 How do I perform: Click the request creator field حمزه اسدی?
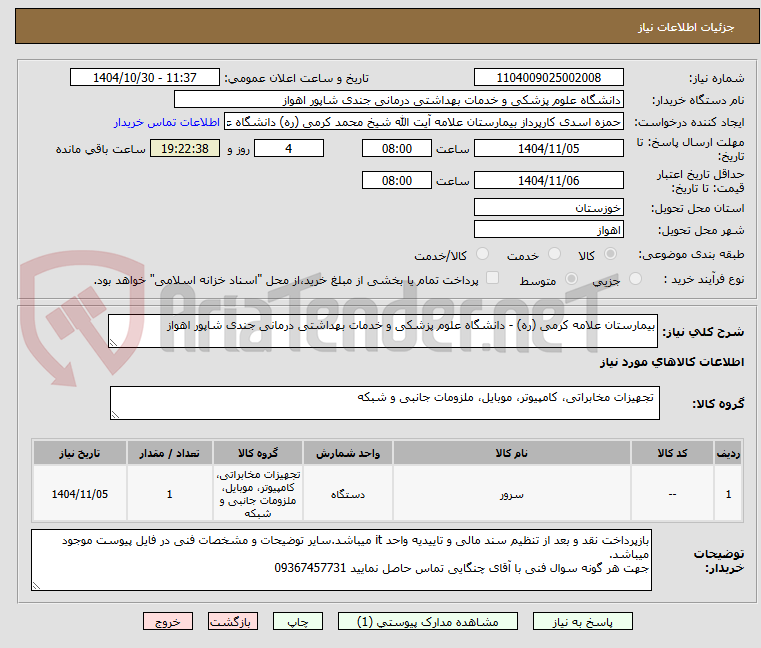coord(424,122)
